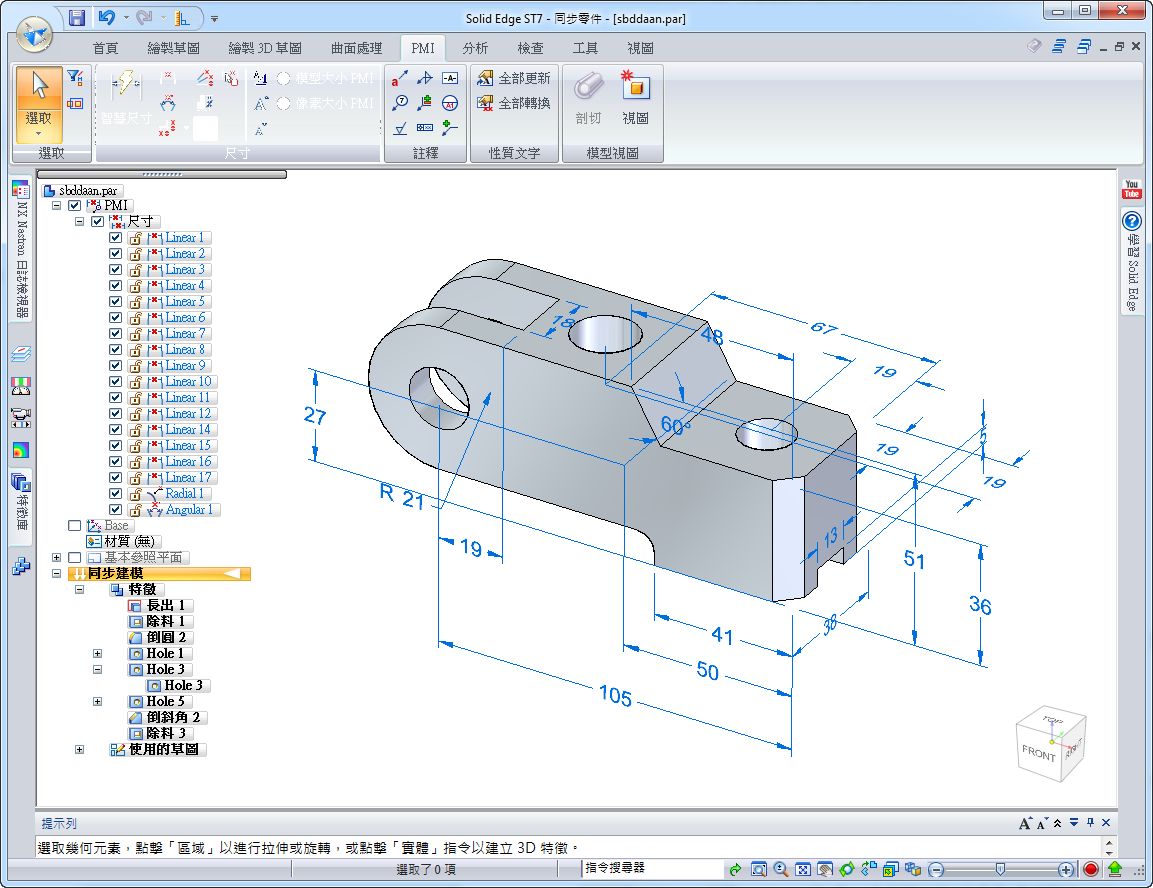
Task: Click the red record button in status bar
Action: (1090, 870)
